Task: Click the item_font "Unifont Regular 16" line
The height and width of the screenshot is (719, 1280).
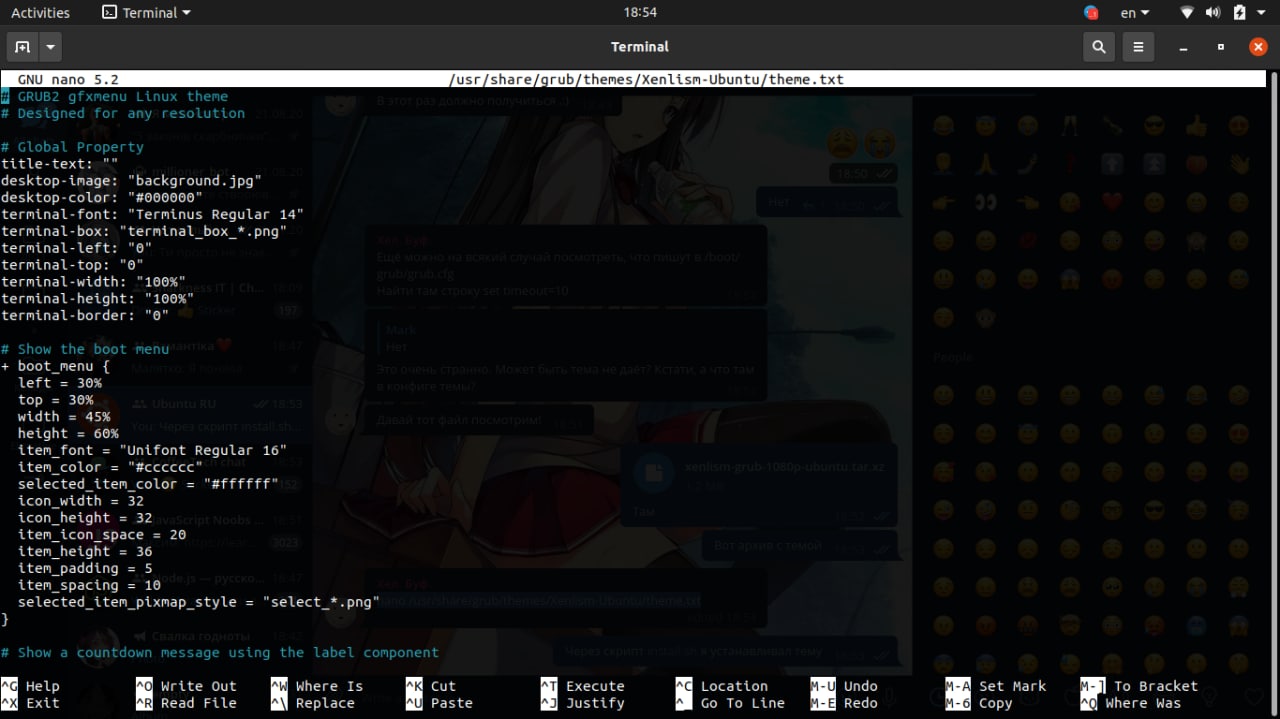Action: 153,450
